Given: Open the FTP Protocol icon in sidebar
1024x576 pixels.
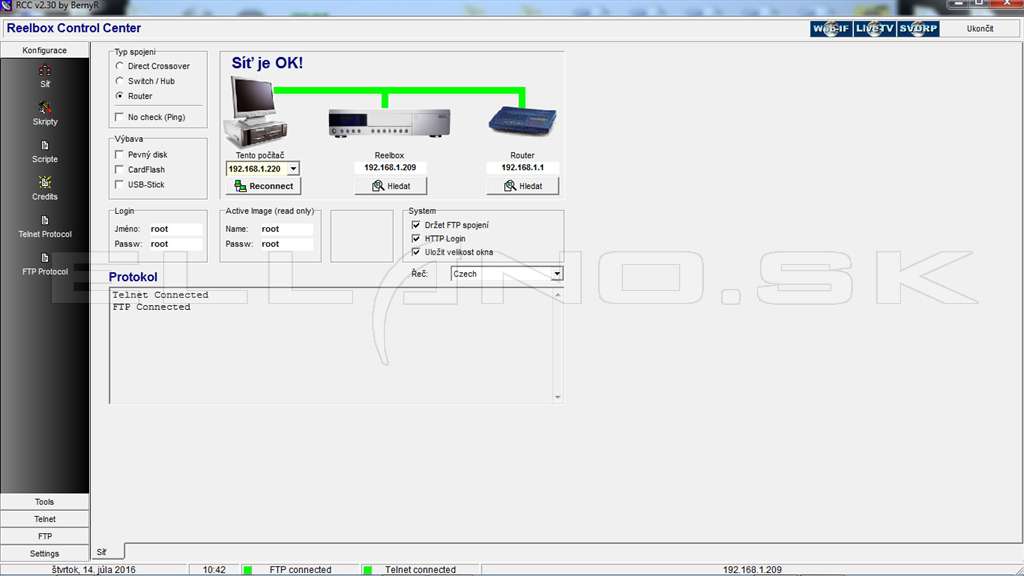Looking at the screenshot, I should [x=44, y=257].
